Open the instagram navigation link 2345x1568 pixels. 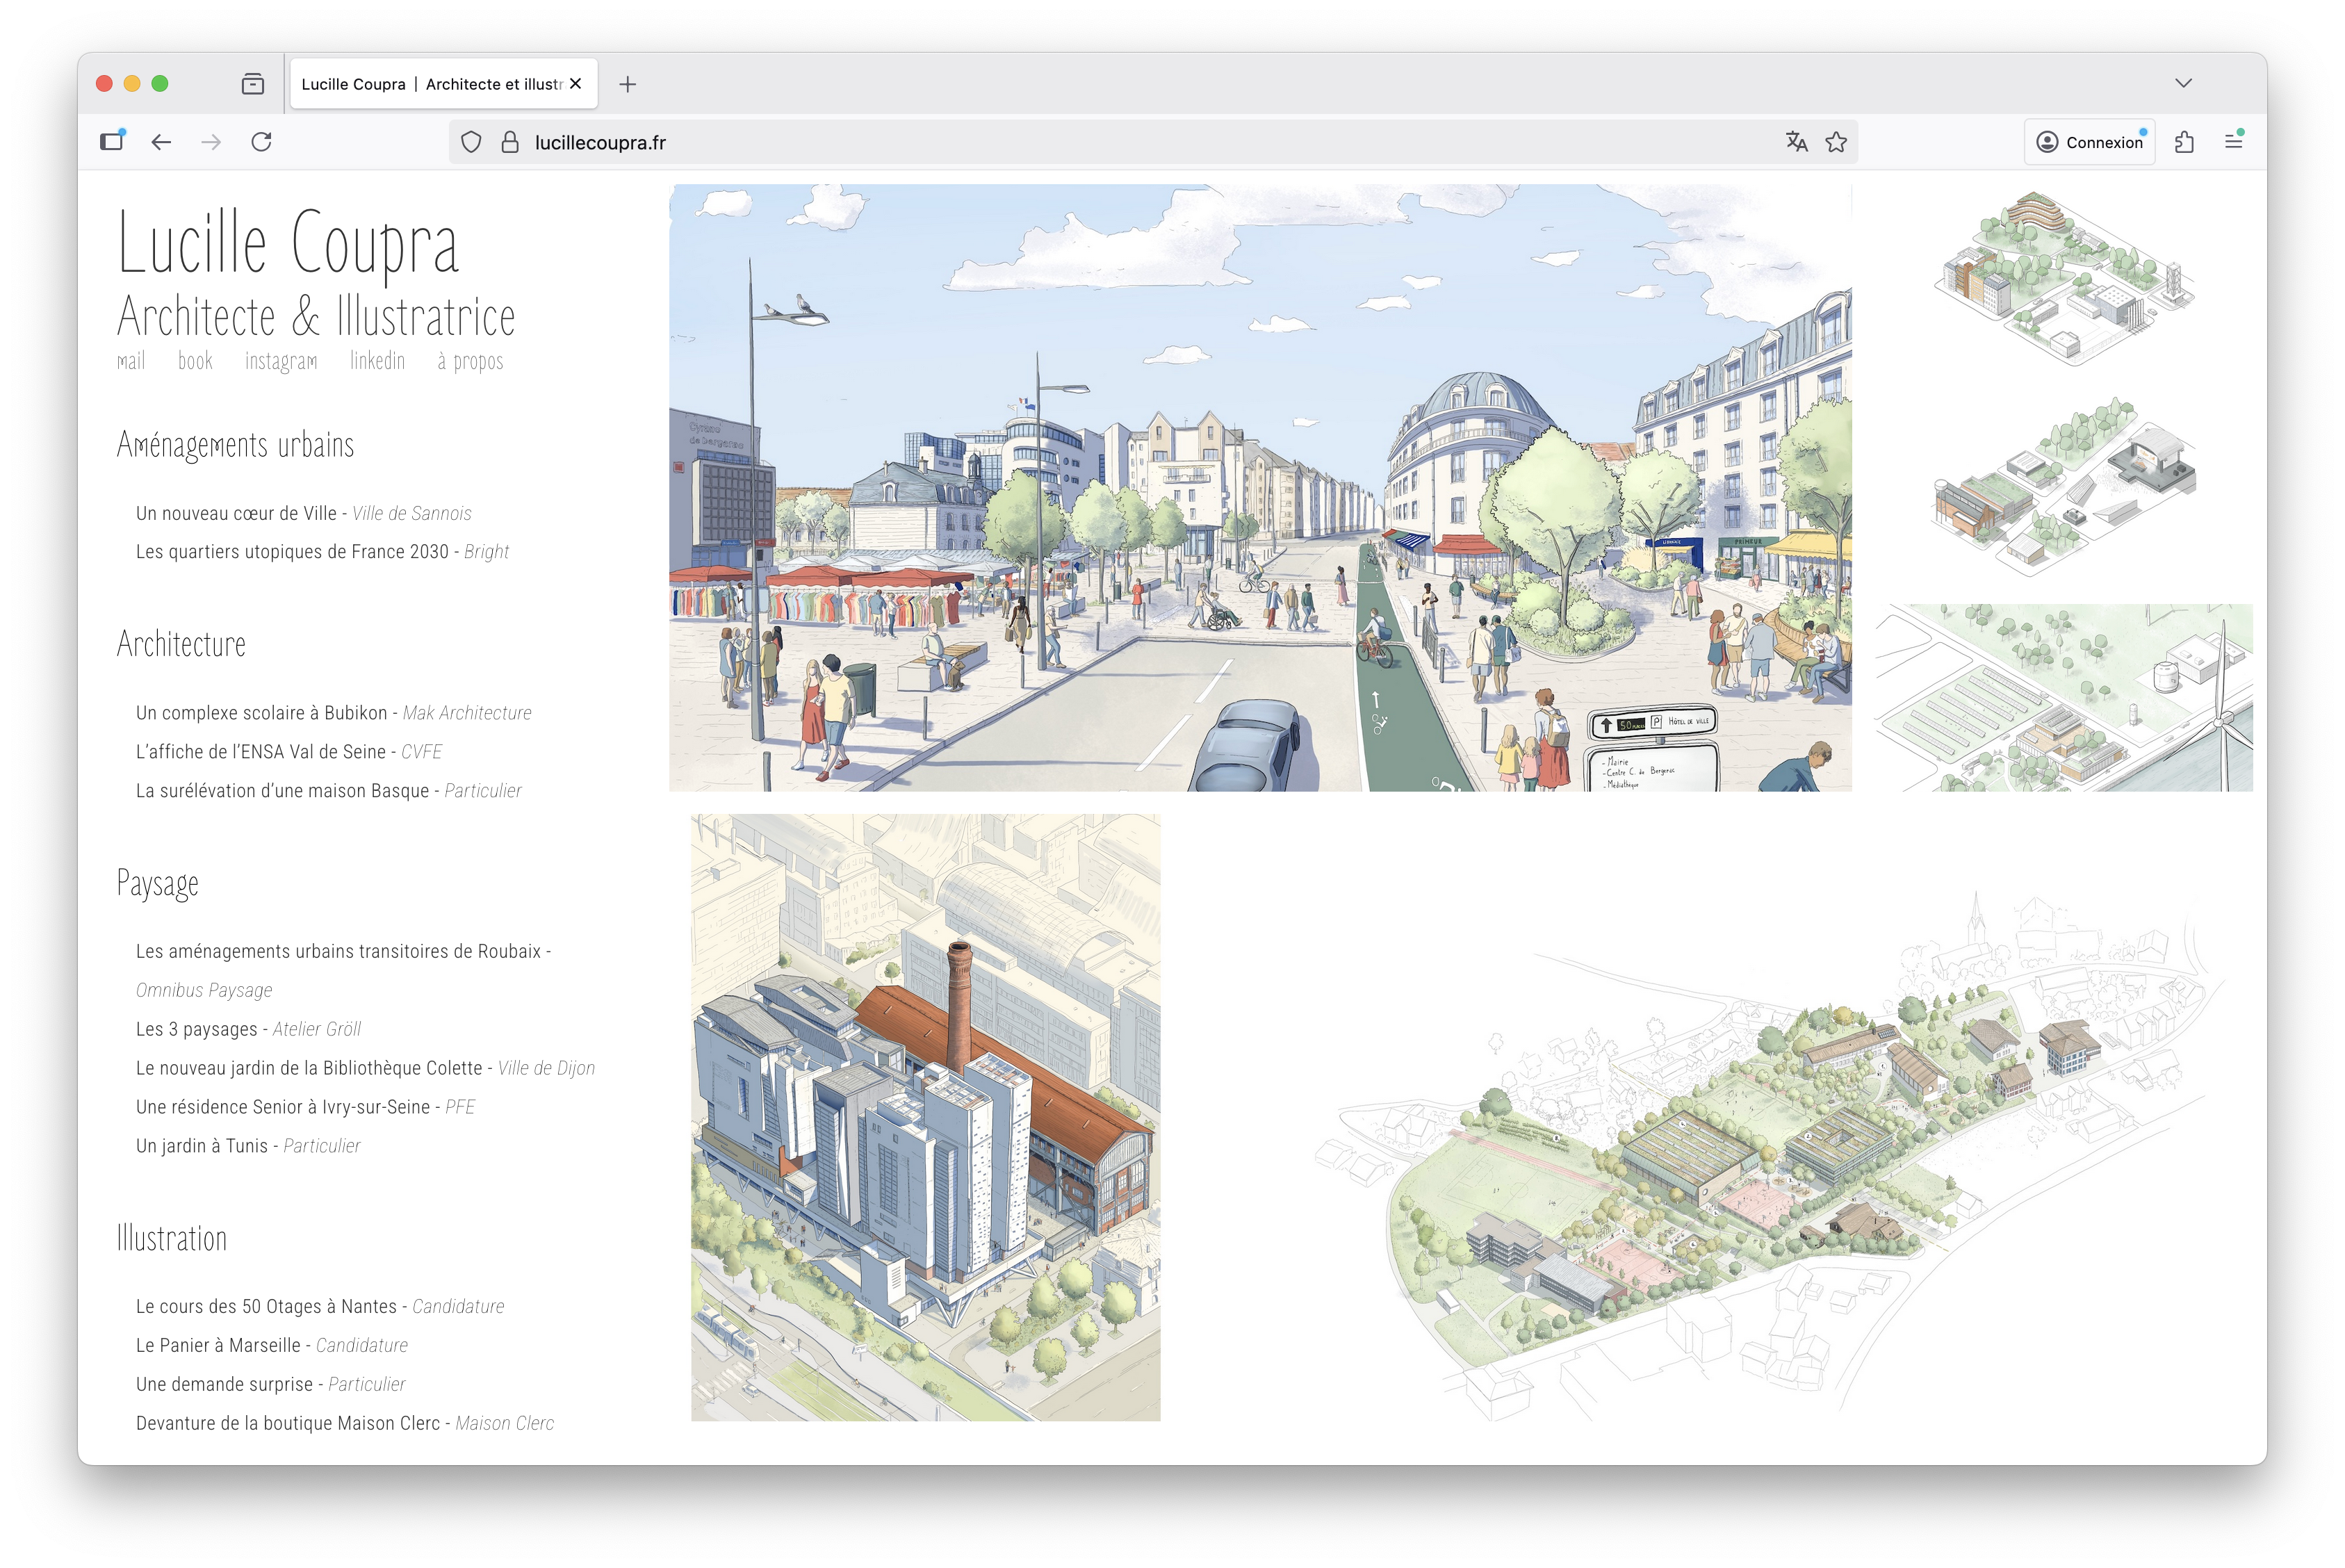coord(281,361)
